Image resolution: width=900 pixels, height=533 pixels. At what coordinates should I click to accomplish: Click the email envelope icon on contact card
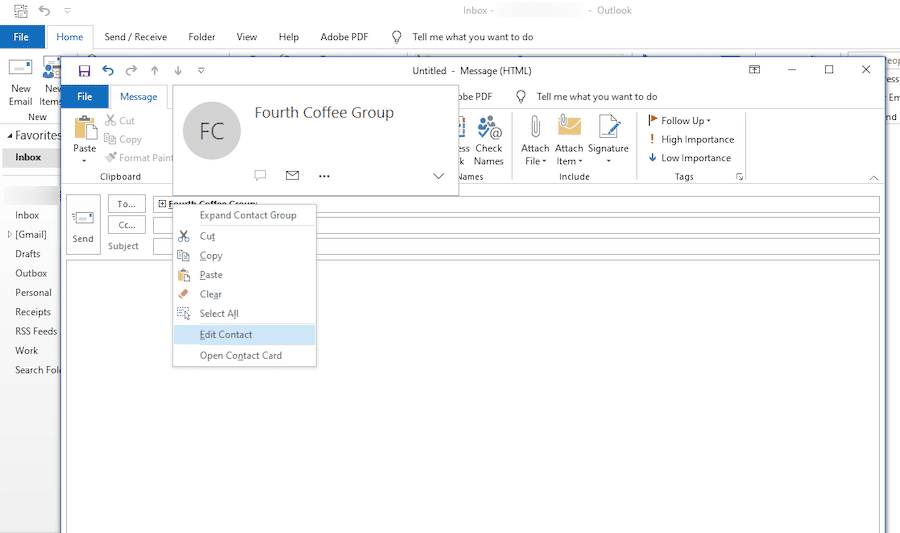tap(292, 176)
